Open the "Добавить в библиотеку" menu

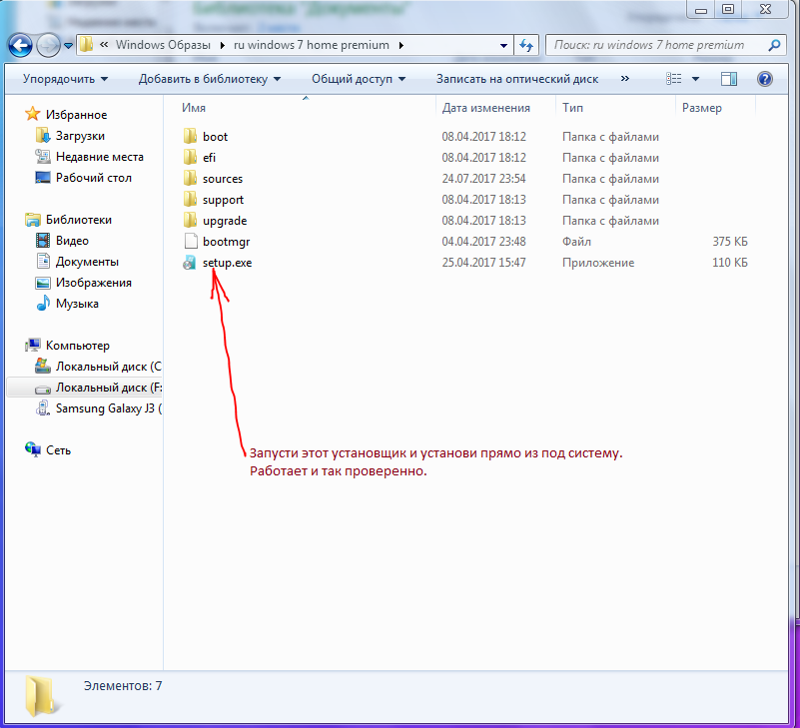(209, 79)
